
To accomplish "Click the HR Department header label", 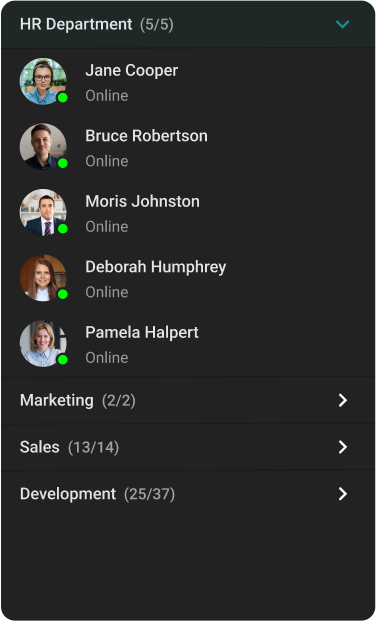I will click(x=76, y=25).
